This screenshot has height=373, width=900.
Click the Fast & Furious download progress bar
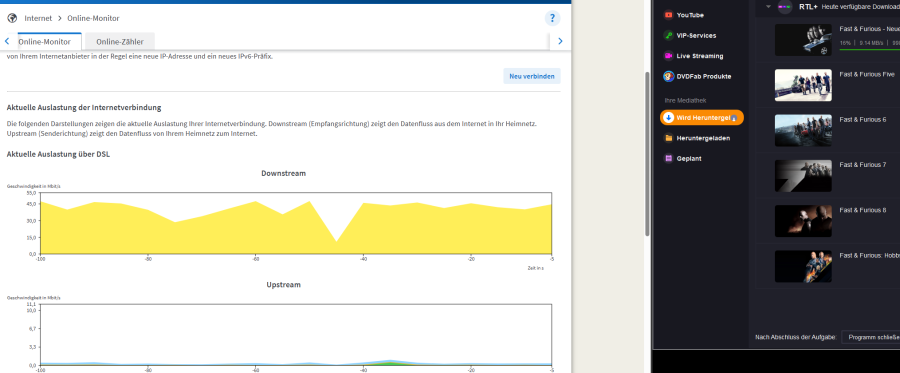pyautogui.click(x=869, y=50)
